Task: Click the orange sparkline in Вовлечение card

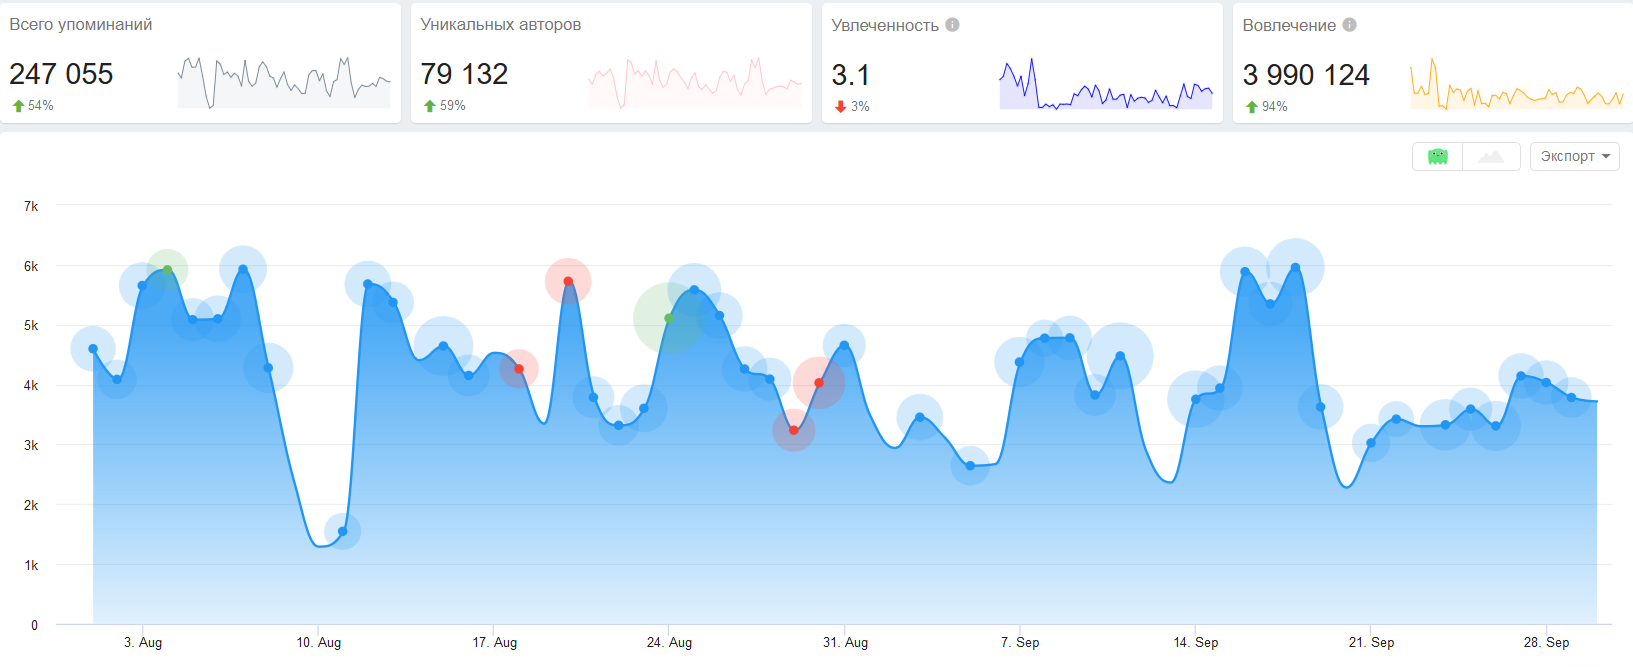Action: (1516, 85)
